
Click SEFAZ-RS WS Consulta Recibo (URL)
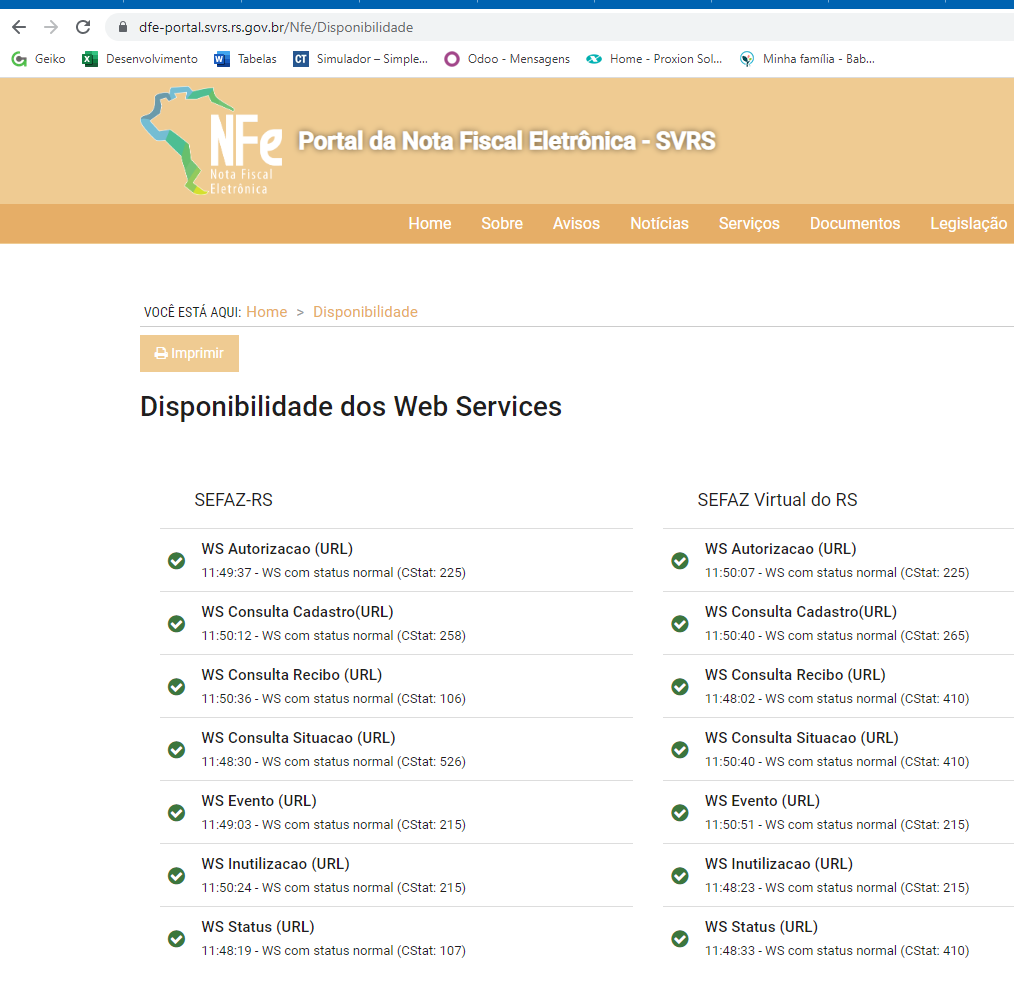click(292, 675)
